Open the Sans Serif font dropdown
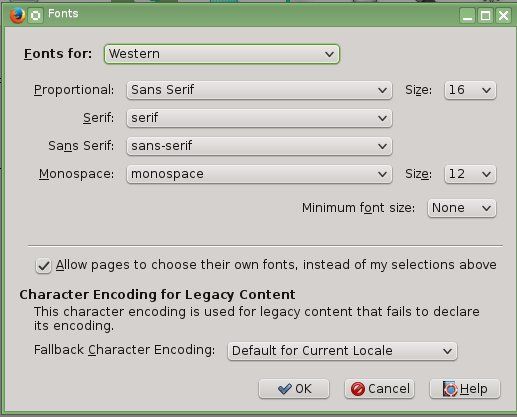This screenshot has height=417, width=517. 259,146
